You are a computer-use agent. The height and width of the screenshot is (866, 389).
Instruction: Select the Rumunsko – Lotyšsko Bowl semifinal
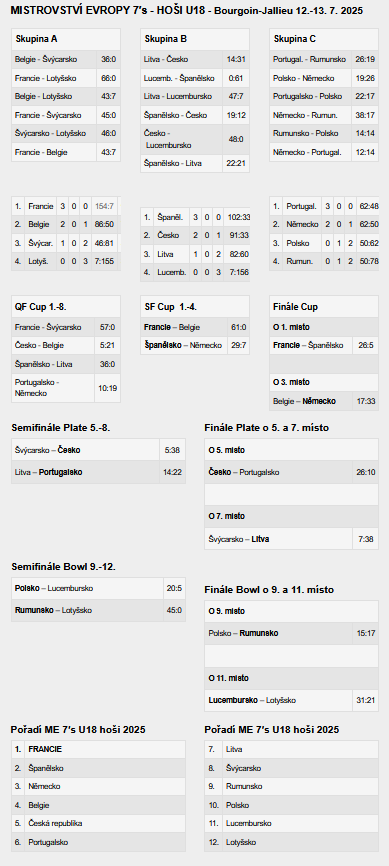point(98,610)
